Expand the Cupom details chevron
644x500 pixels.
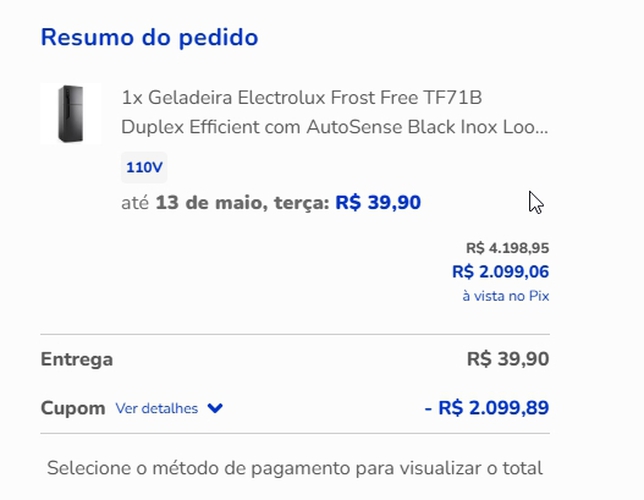215,408
